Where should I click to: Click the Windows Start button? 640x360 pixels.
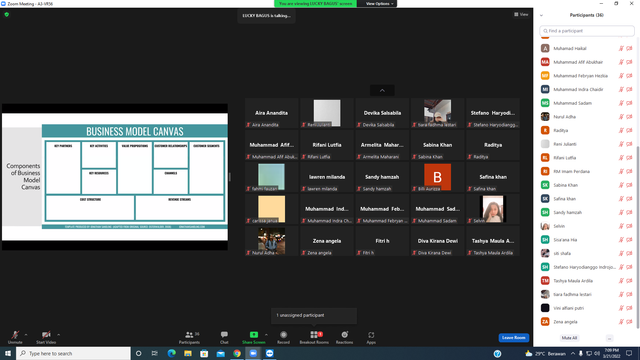pos(8,353)
